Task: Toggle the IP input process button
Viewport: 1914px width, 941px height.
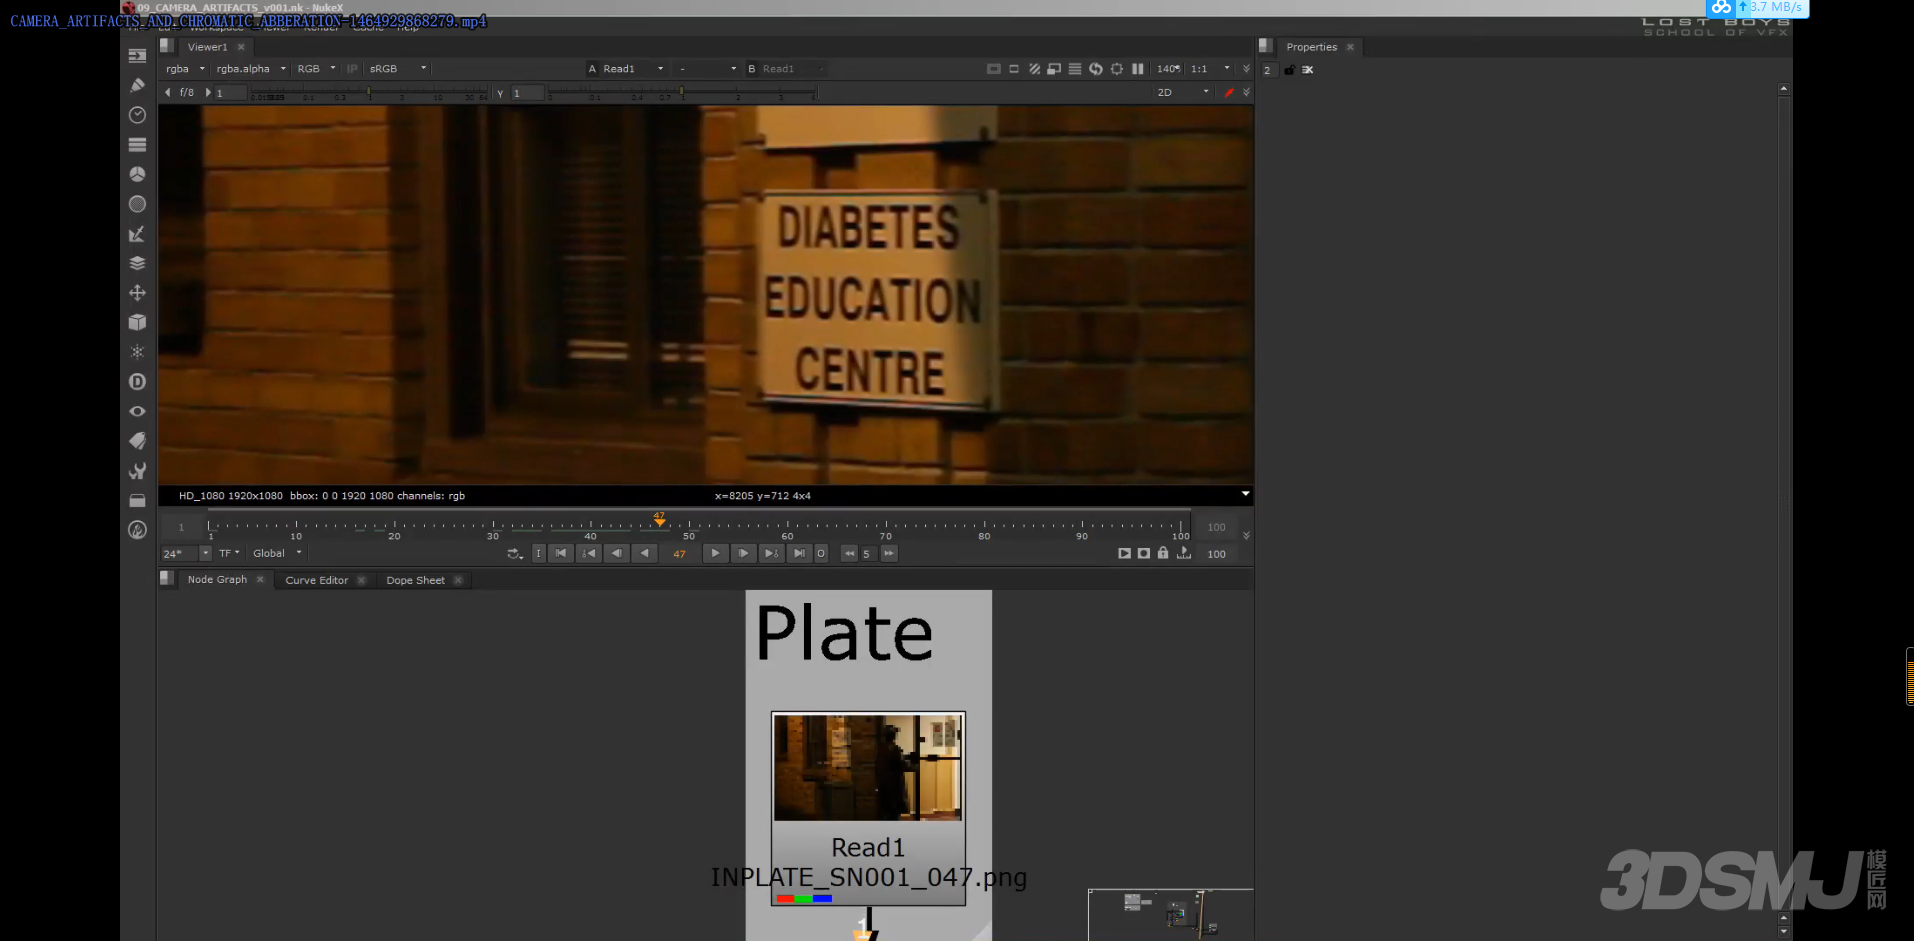Action: pos(352,69)
